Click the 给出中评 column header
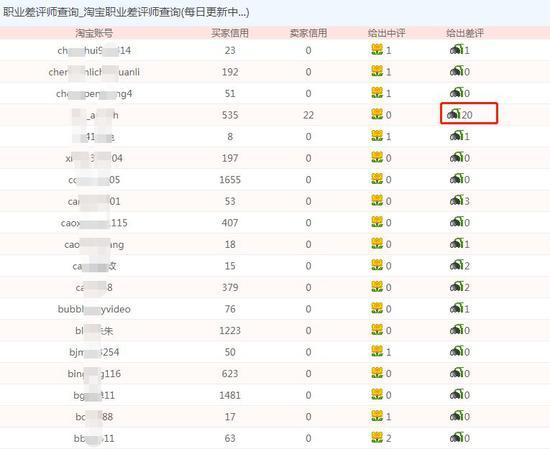Image resolution: width=550 pixels, height=449 pixels. point(387,33)
